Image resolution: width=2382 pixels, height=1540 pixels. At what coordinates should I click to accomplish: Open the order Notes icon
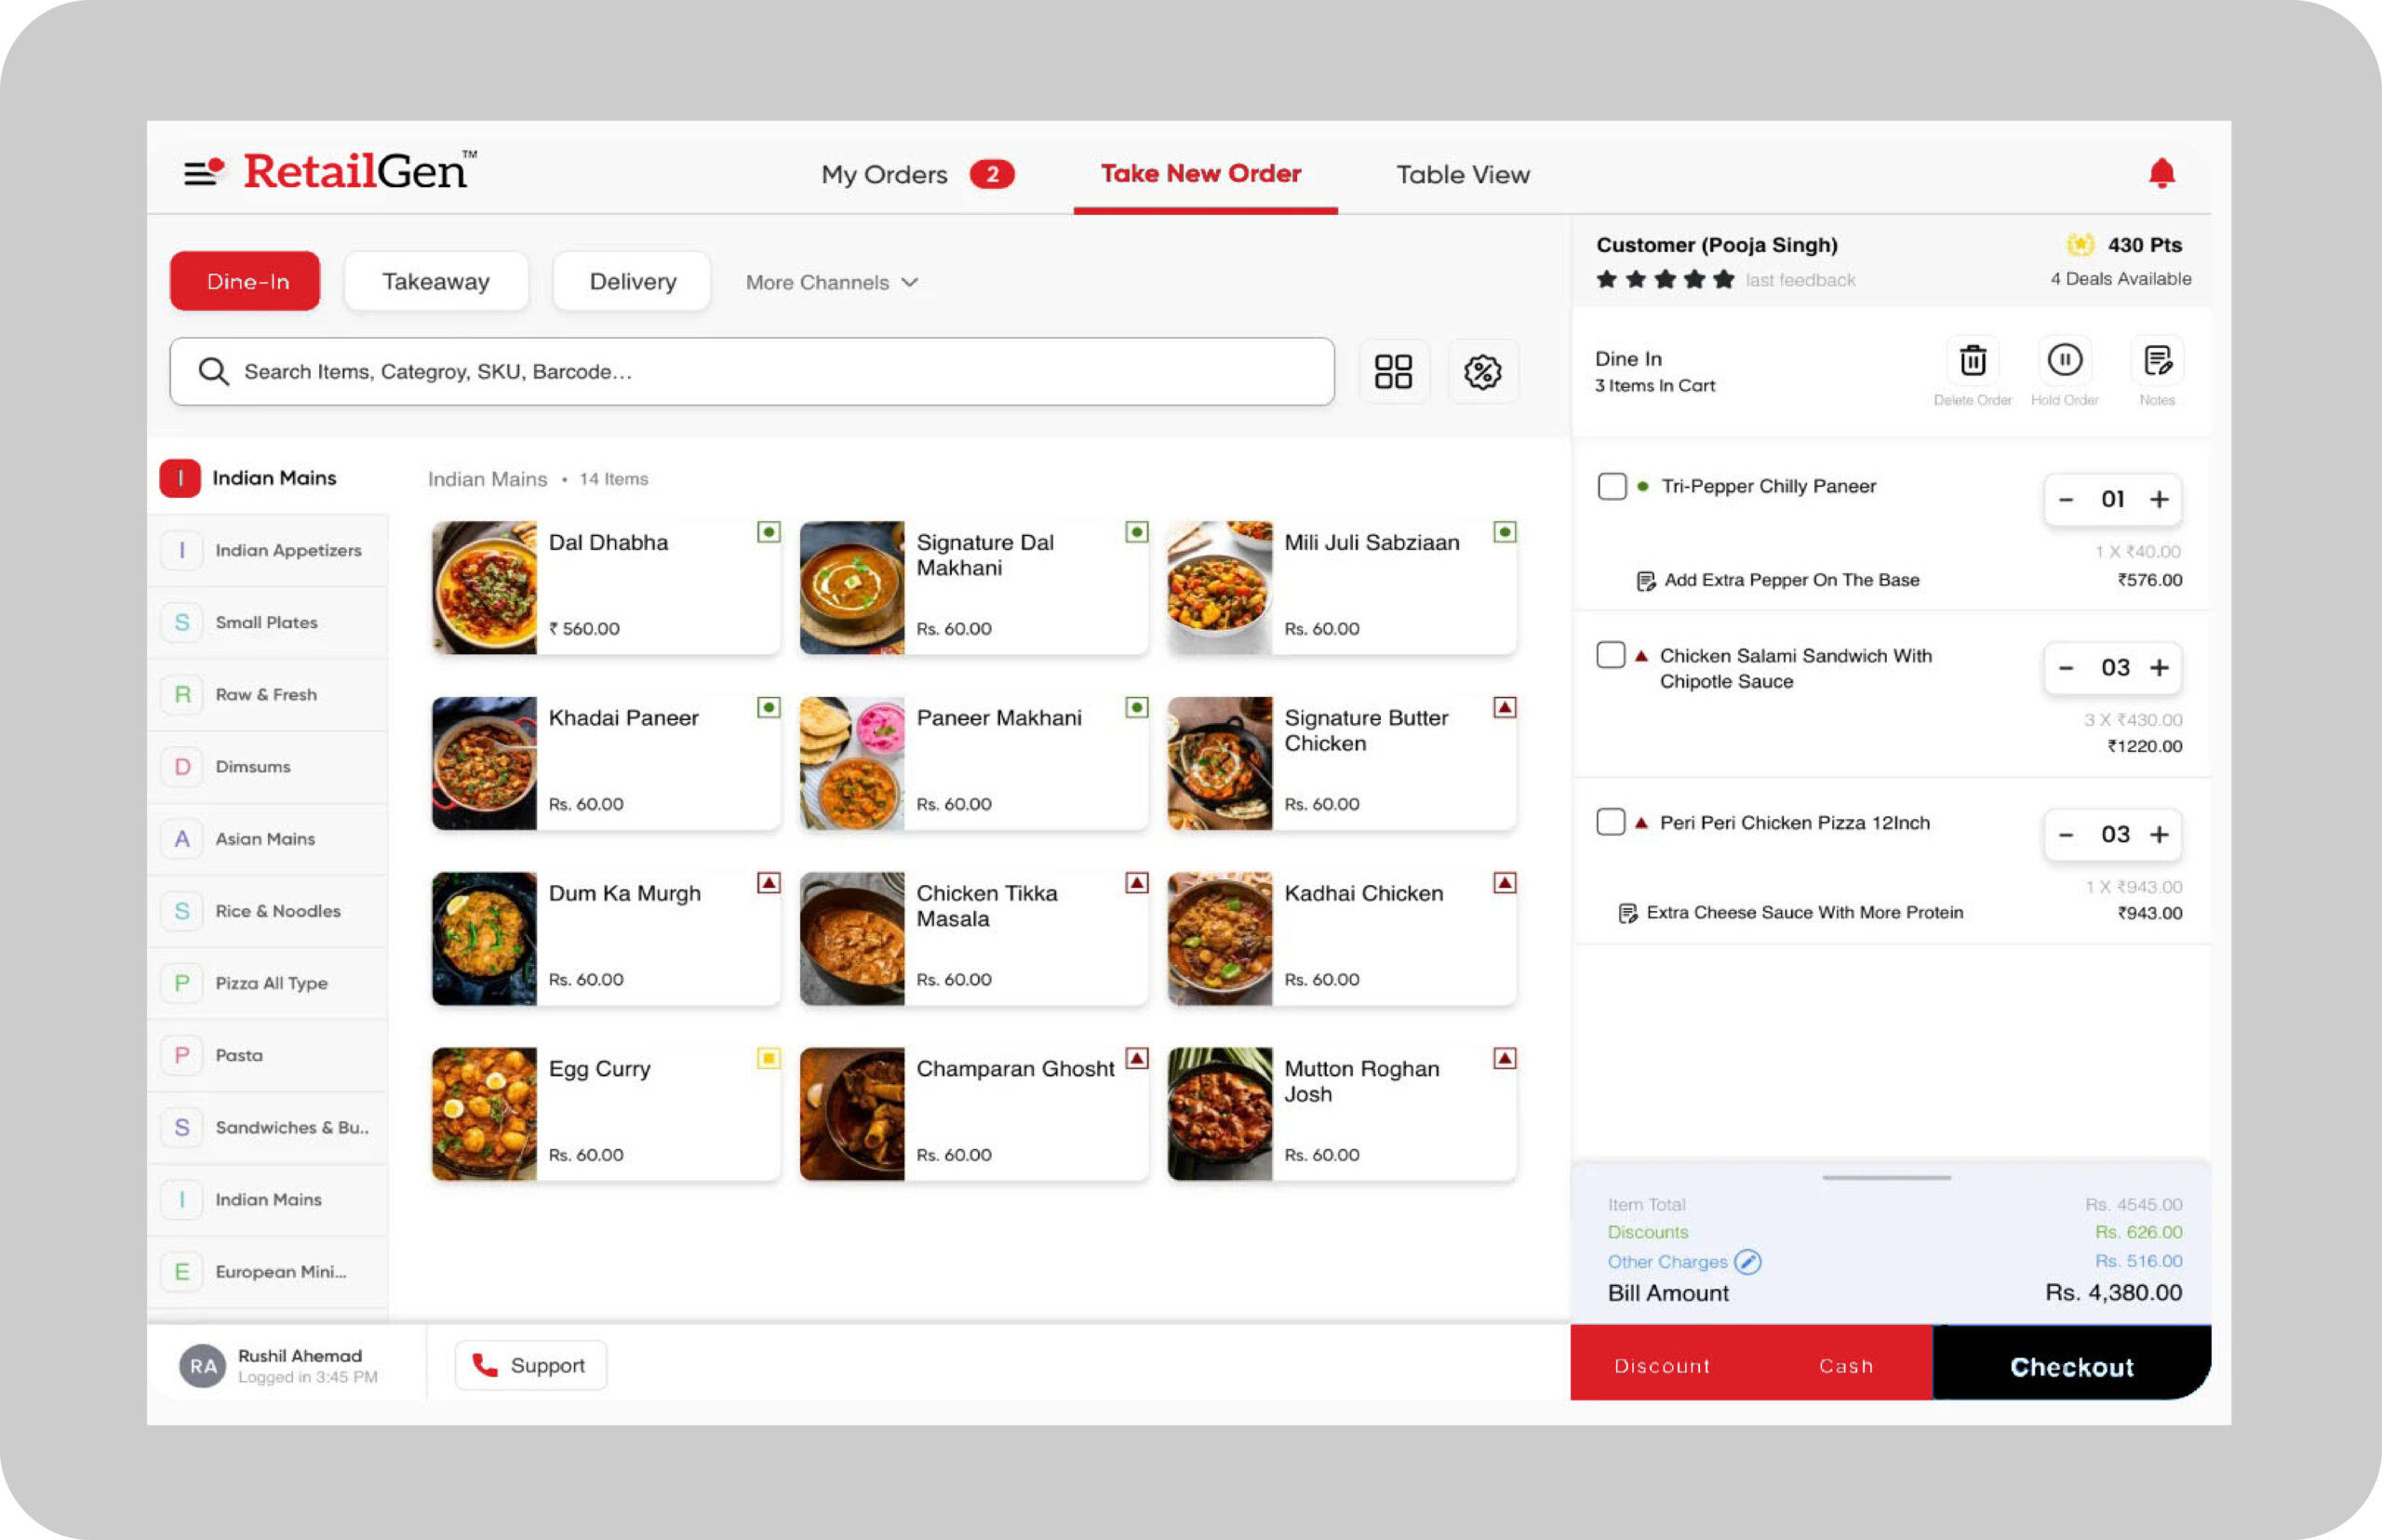coord(2157,360)
